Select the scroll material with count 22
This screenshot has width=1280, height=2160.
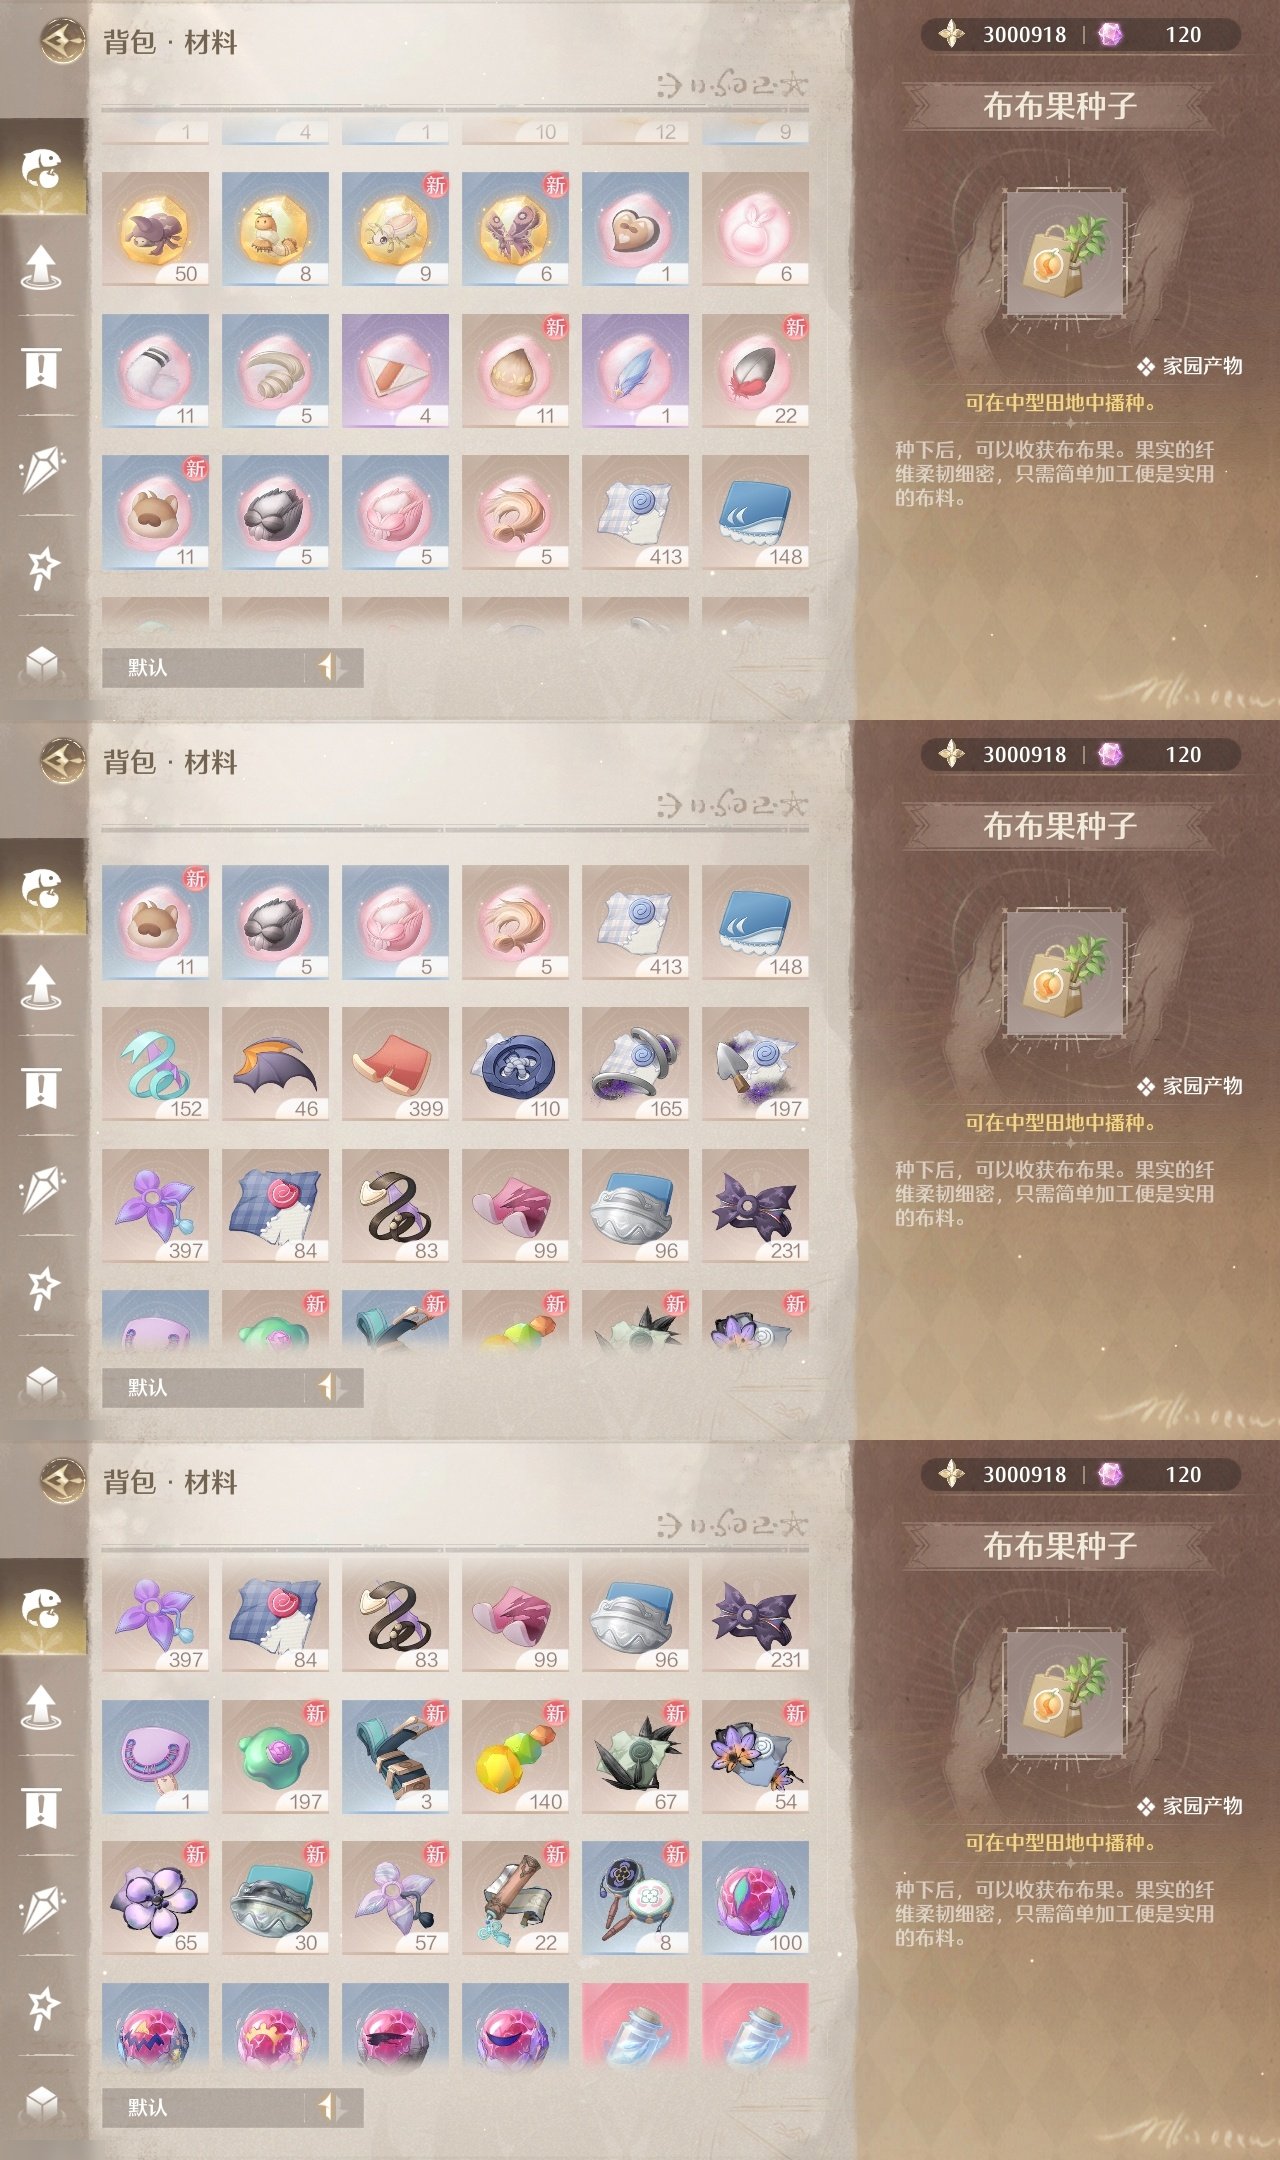pos(515,1898)
